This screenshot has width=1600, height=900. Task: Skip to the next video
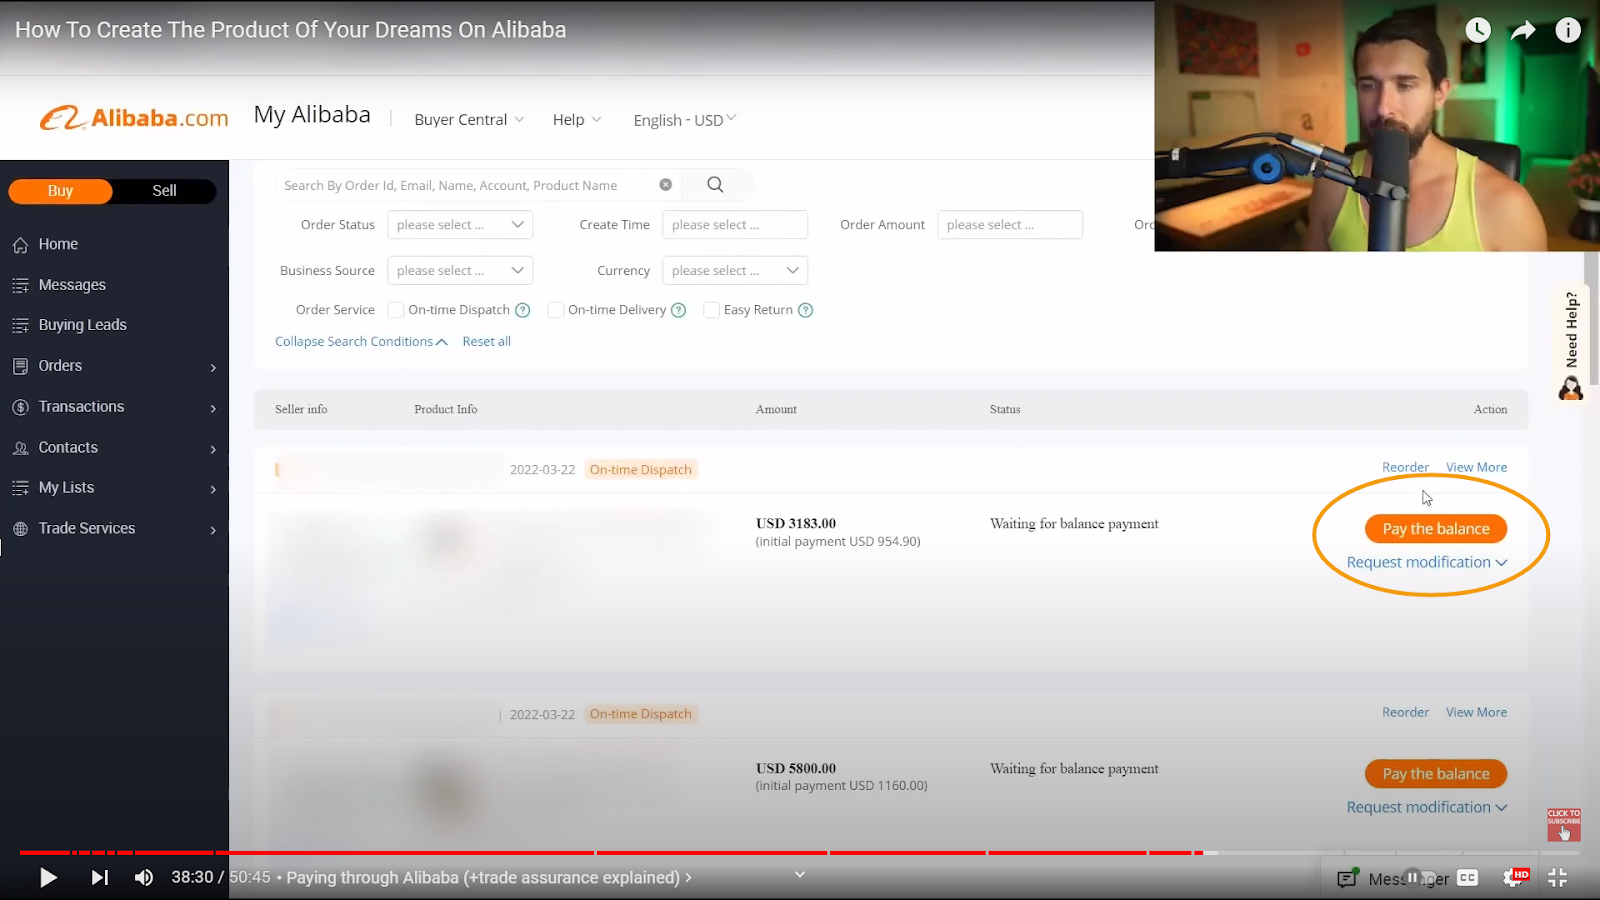click(x=99, y=877)
